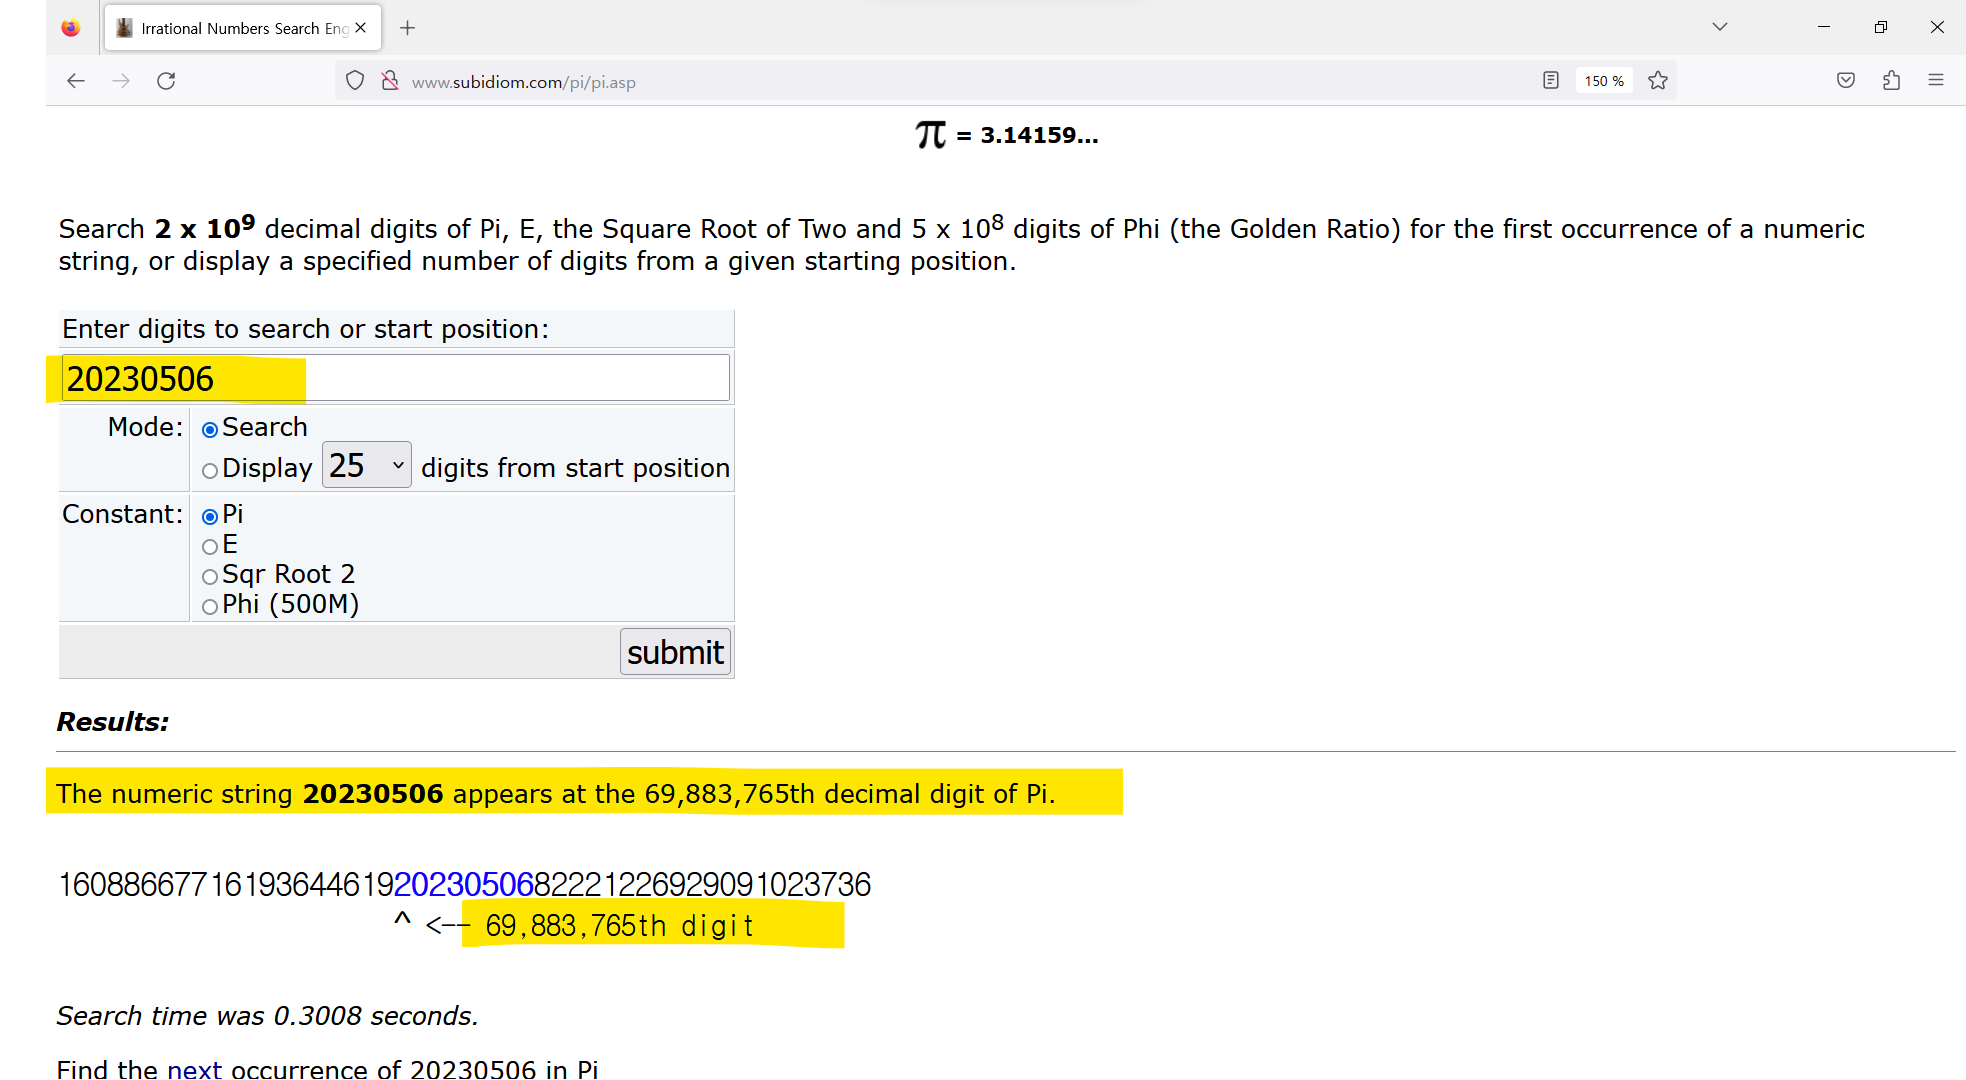Choose the E constant radio button
This screenshot has width=1966, height=1080.
click(x=210, y=547)
